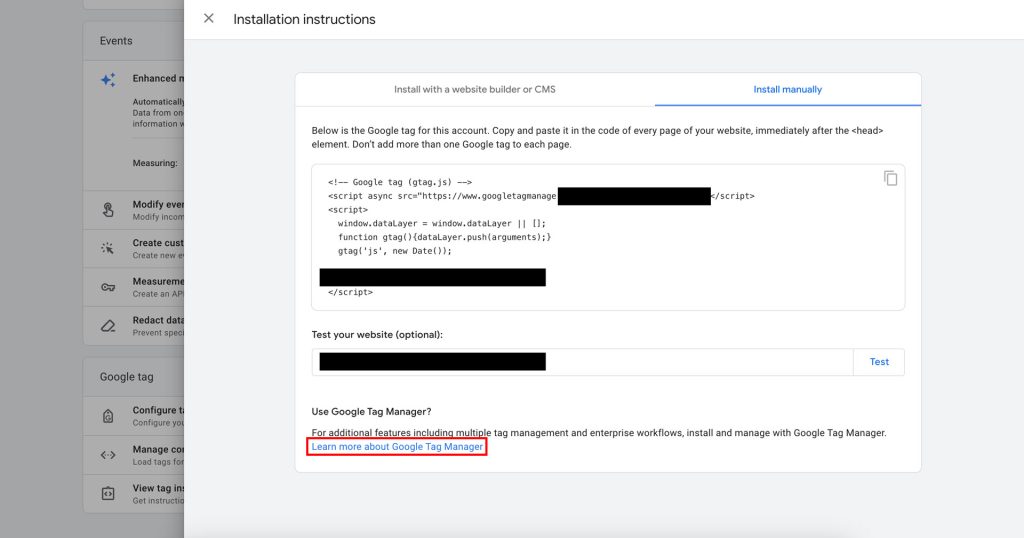Click the Modify events touch icon
Image resolution: width=1024 pixels, height=538 pixels.
click(x=108, y=210)
